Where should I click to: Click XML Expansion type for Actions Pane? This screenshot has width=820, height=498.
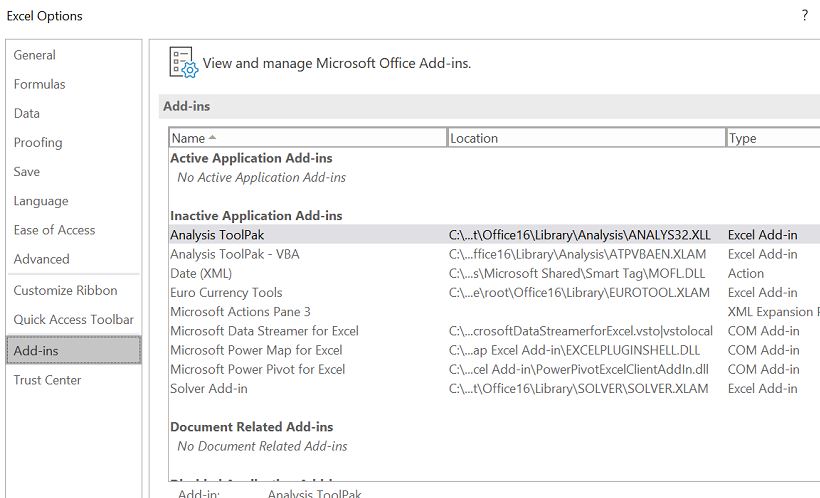point(773,312)
